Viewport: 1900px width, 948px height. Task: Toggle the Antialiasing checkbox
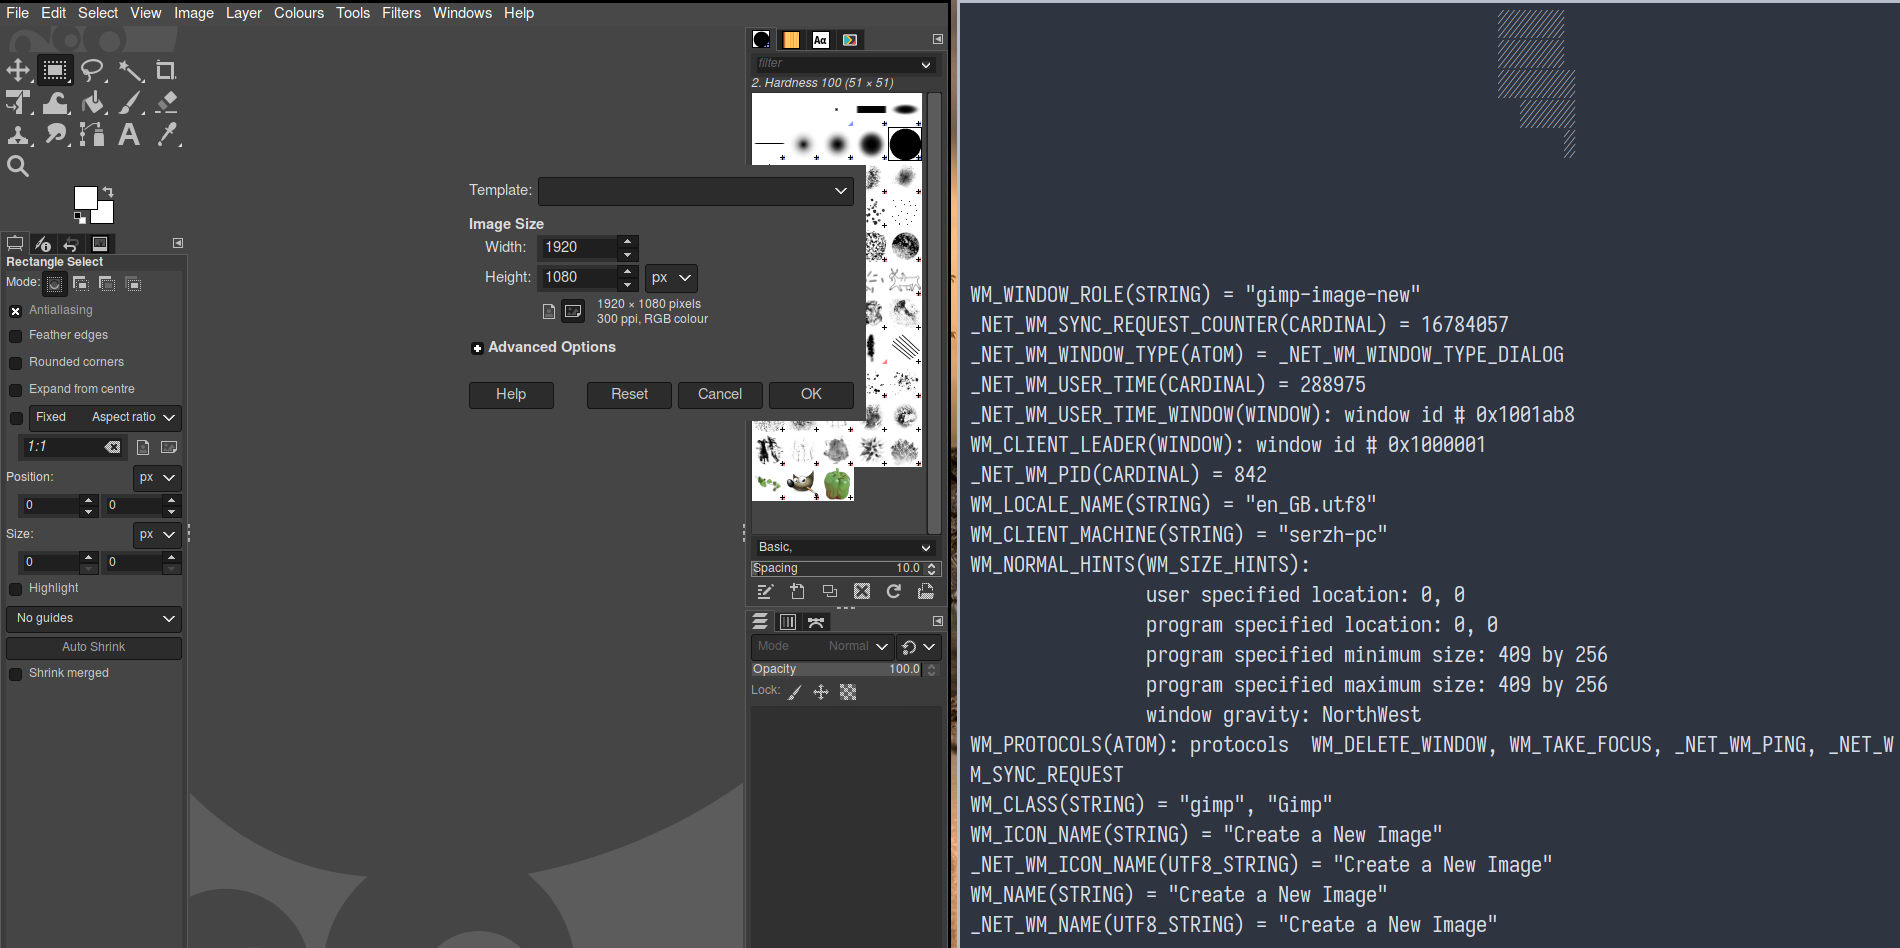pos(15,310)
